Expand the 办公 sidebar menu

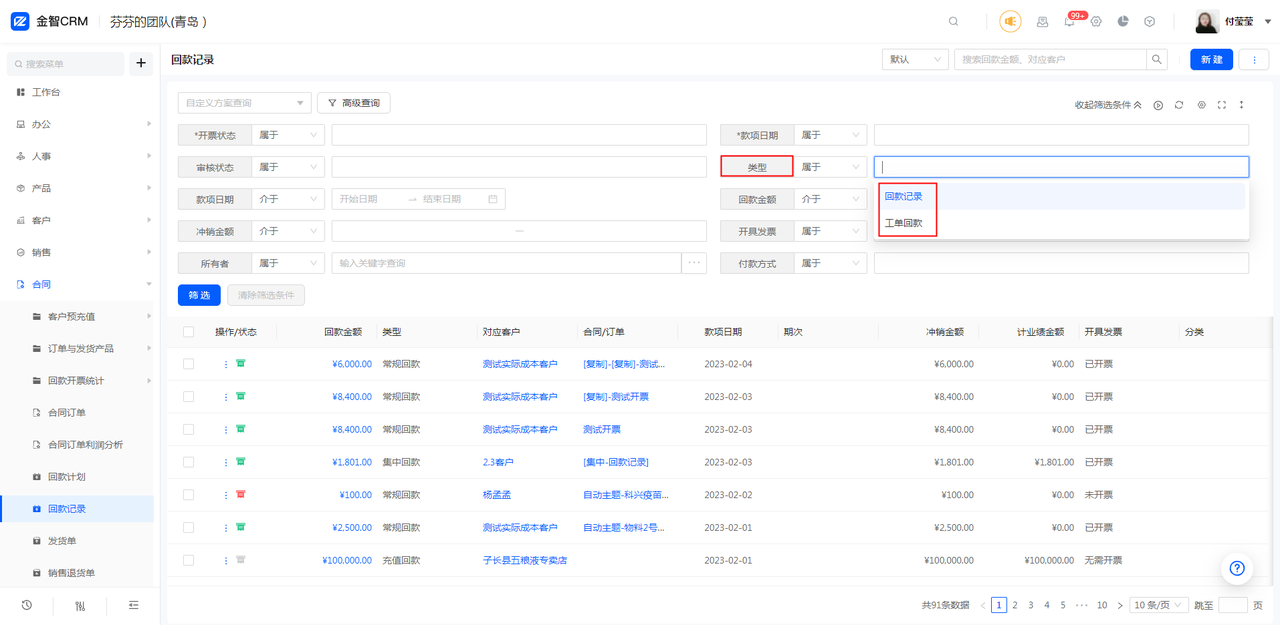pyautogui.click(x=77, y=124)
